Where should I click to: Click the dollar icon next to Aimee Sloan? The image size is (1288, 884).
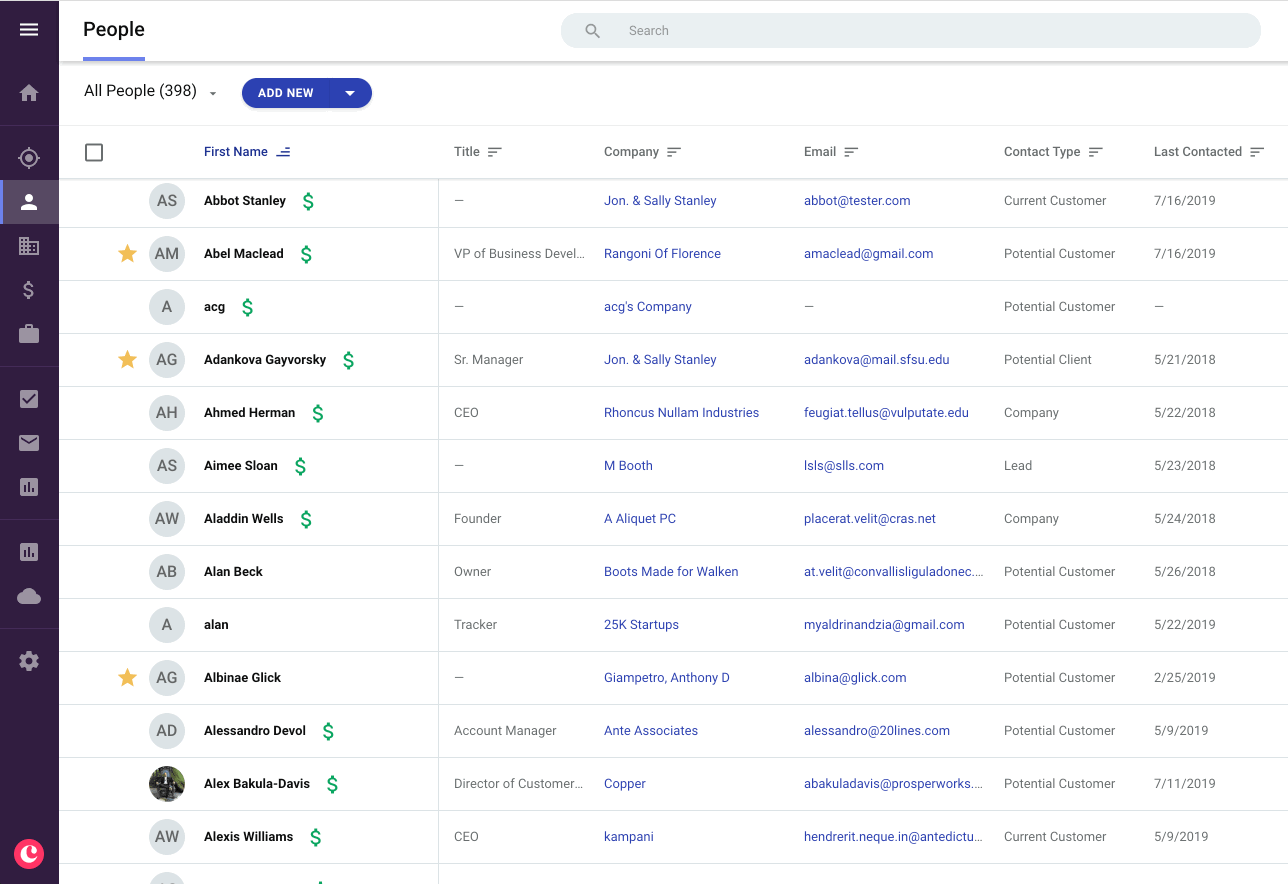(x=300, y=466)
